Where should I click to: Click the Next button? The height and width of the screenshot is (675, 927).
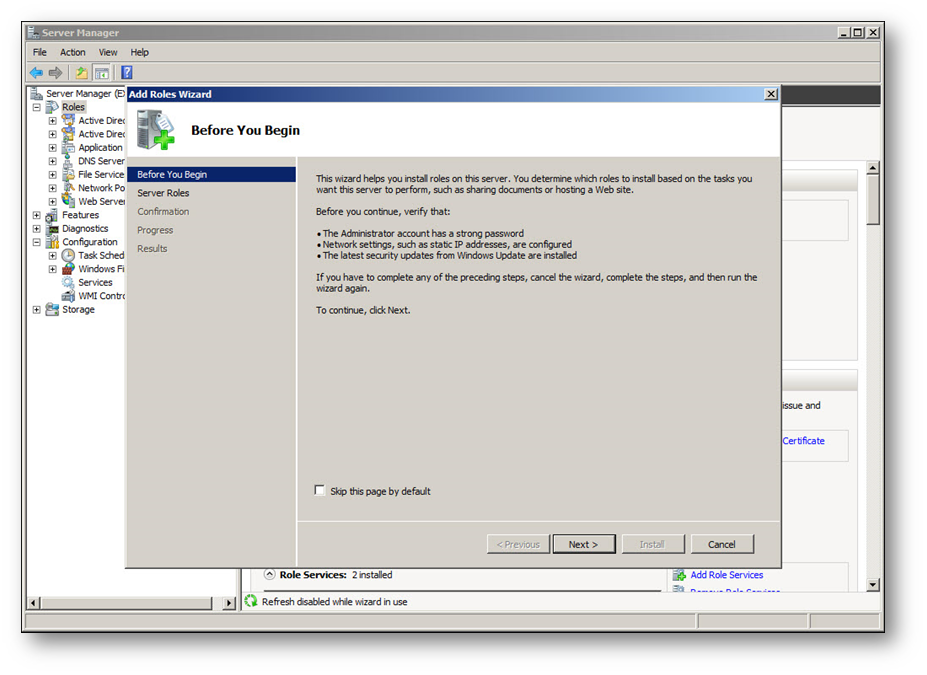[583, 544]
